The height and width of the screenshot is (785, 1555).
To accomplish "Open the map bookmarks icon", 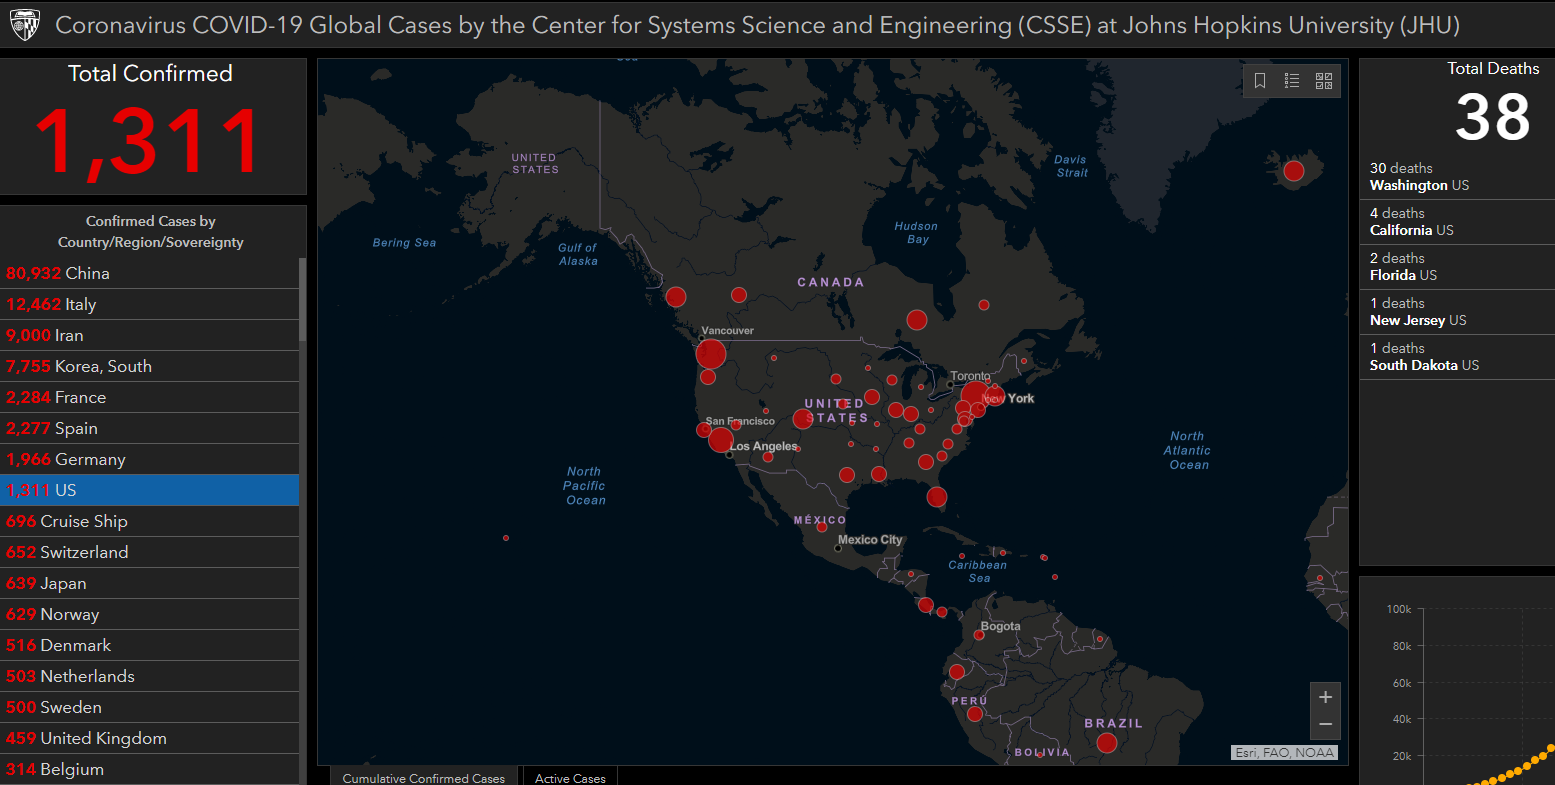I will coord(1260,81).
